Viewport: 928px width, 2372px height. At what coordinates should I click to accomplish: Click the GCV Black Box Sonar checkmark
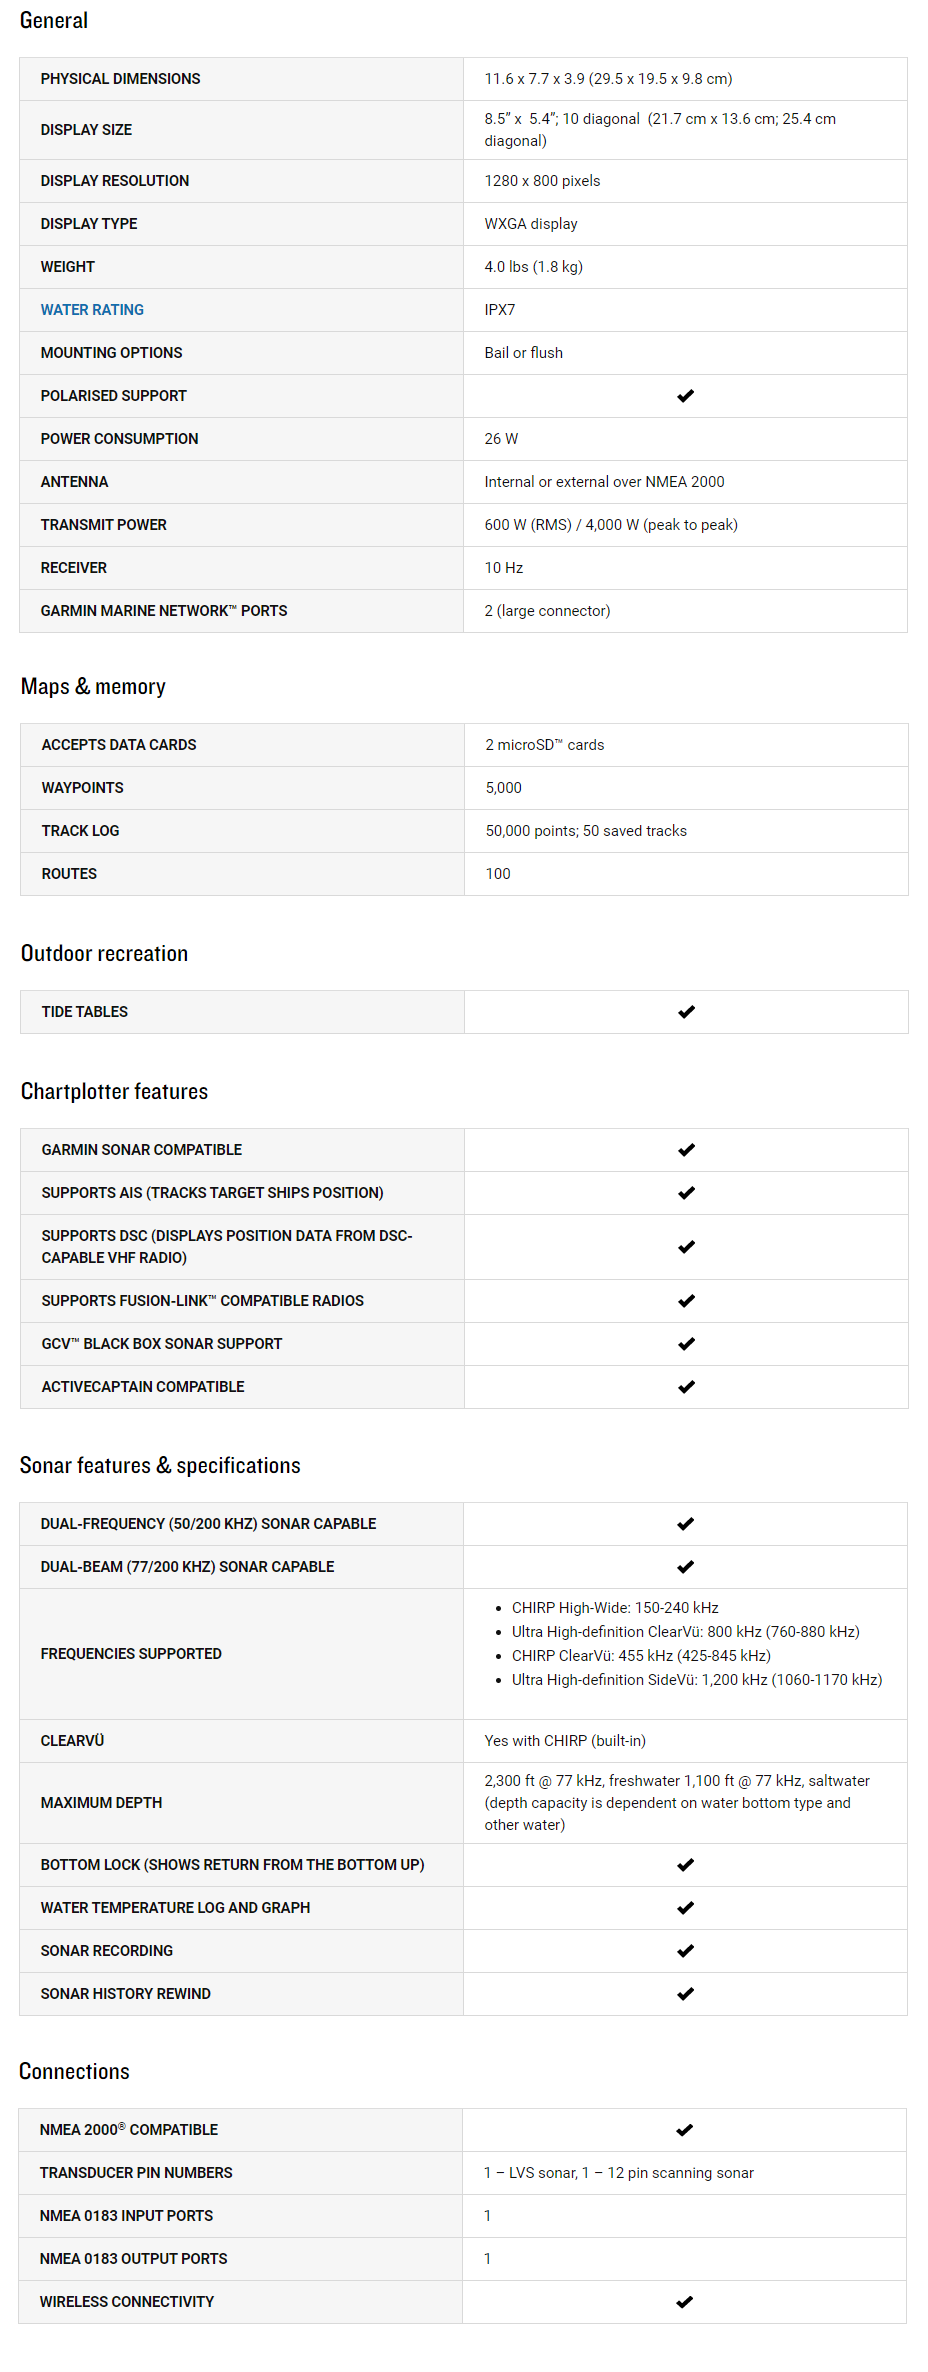686,1344
